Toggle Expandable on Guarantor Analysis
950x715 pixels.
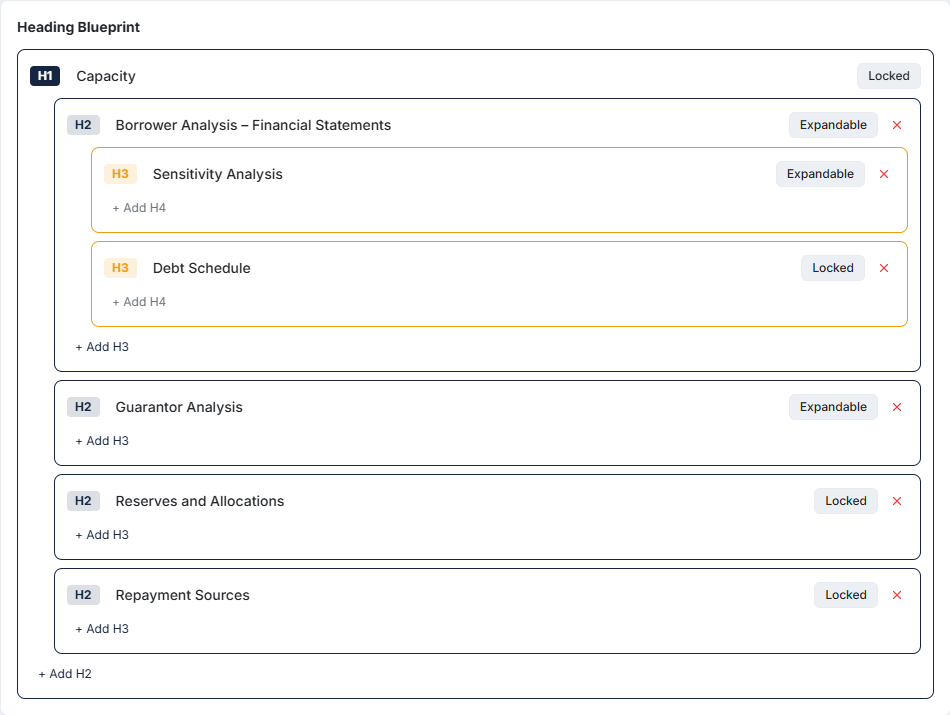point(833,407)
